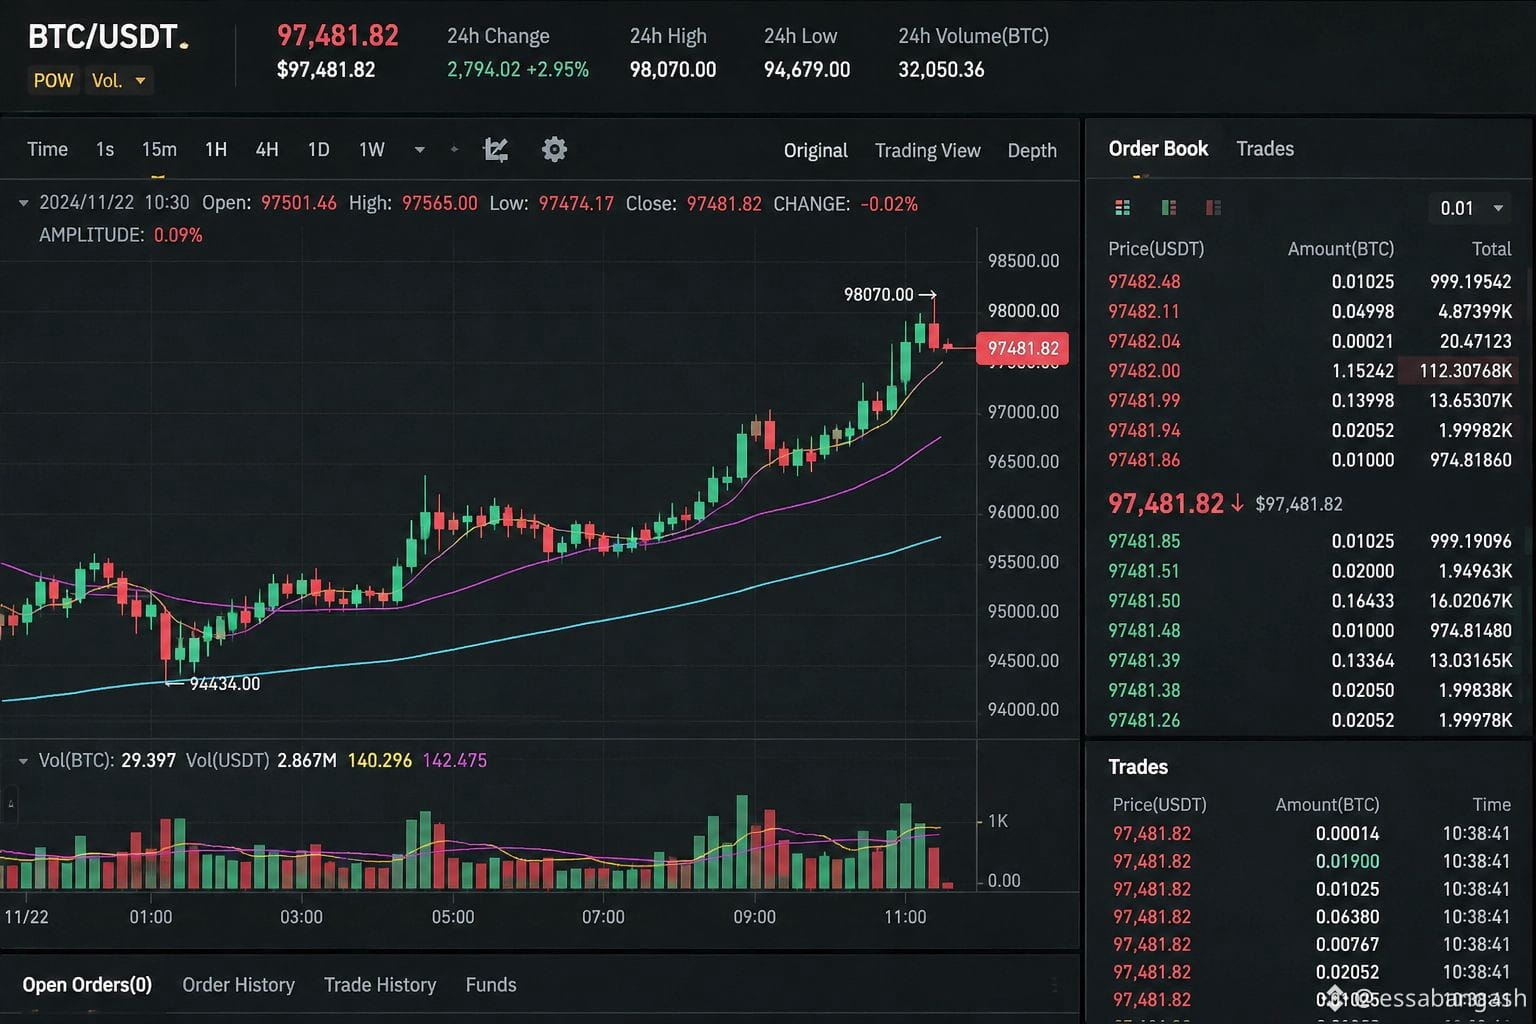Screen dimensions: 1536x1024
Task: Select the 1s interval
Action: coord(105,150)
